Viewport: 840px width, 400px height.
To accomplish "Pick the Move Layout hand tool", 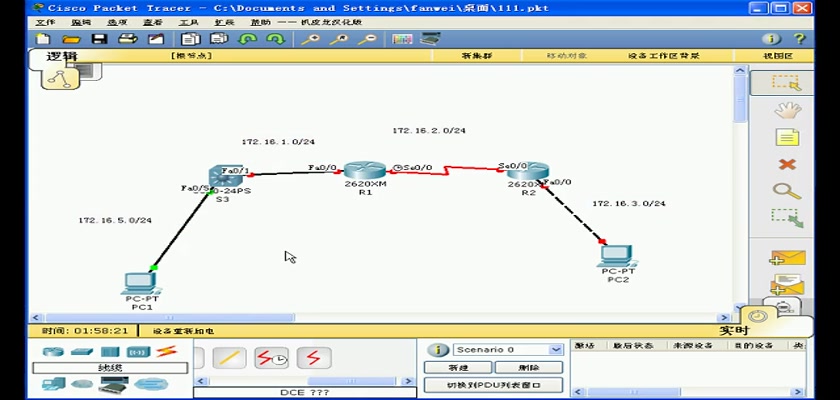I will 787,111.
